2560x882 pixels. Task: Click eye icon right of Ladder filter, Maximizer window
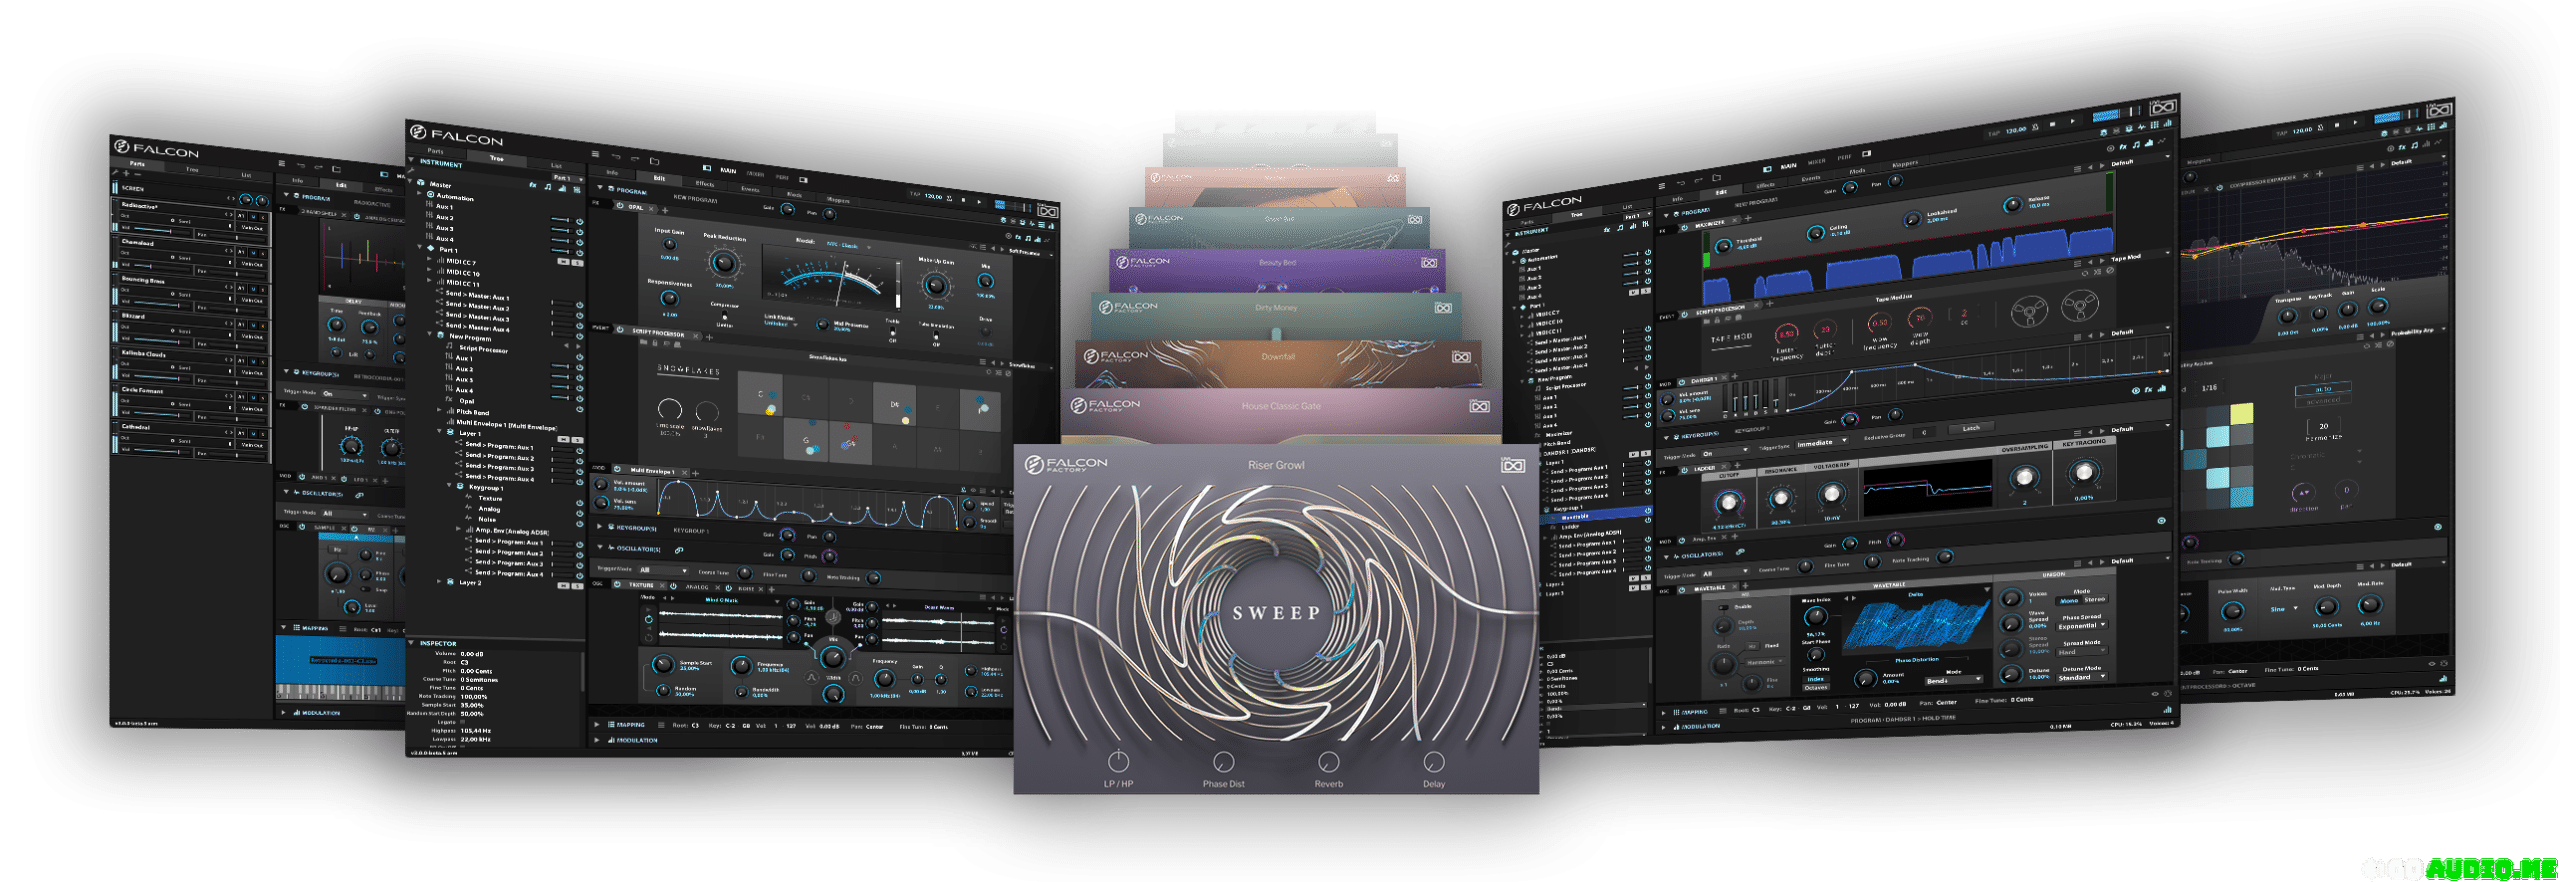[2161, 521]
